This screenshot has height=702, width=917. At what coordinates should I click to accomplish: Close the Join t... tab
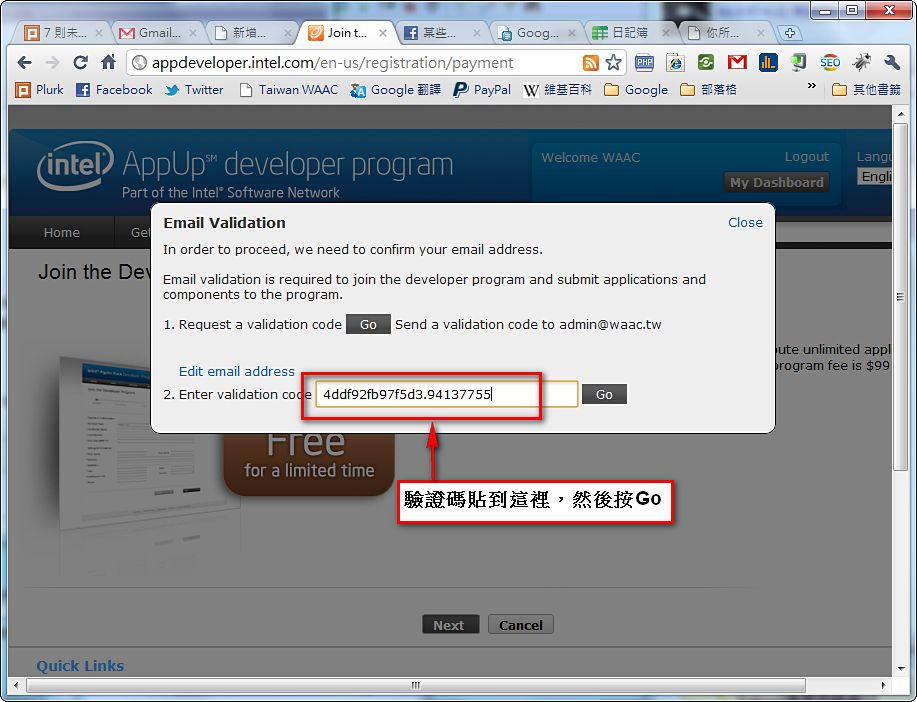click(x=382, y=33)
